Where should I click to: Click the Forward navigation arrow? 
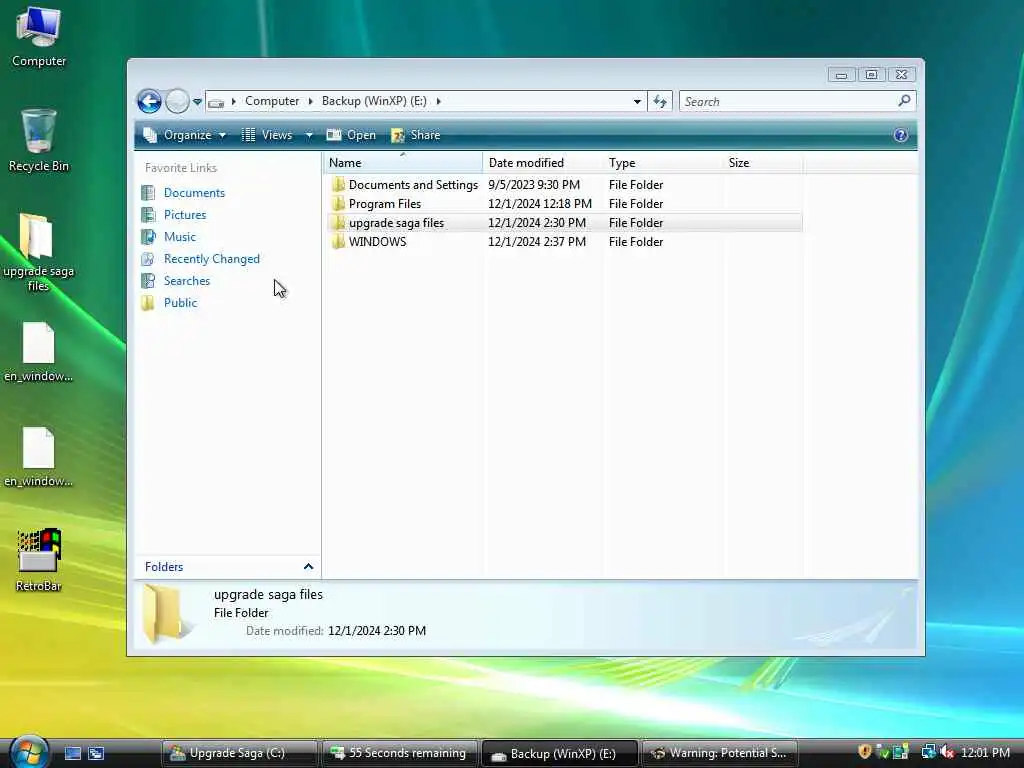coord(177,101)
